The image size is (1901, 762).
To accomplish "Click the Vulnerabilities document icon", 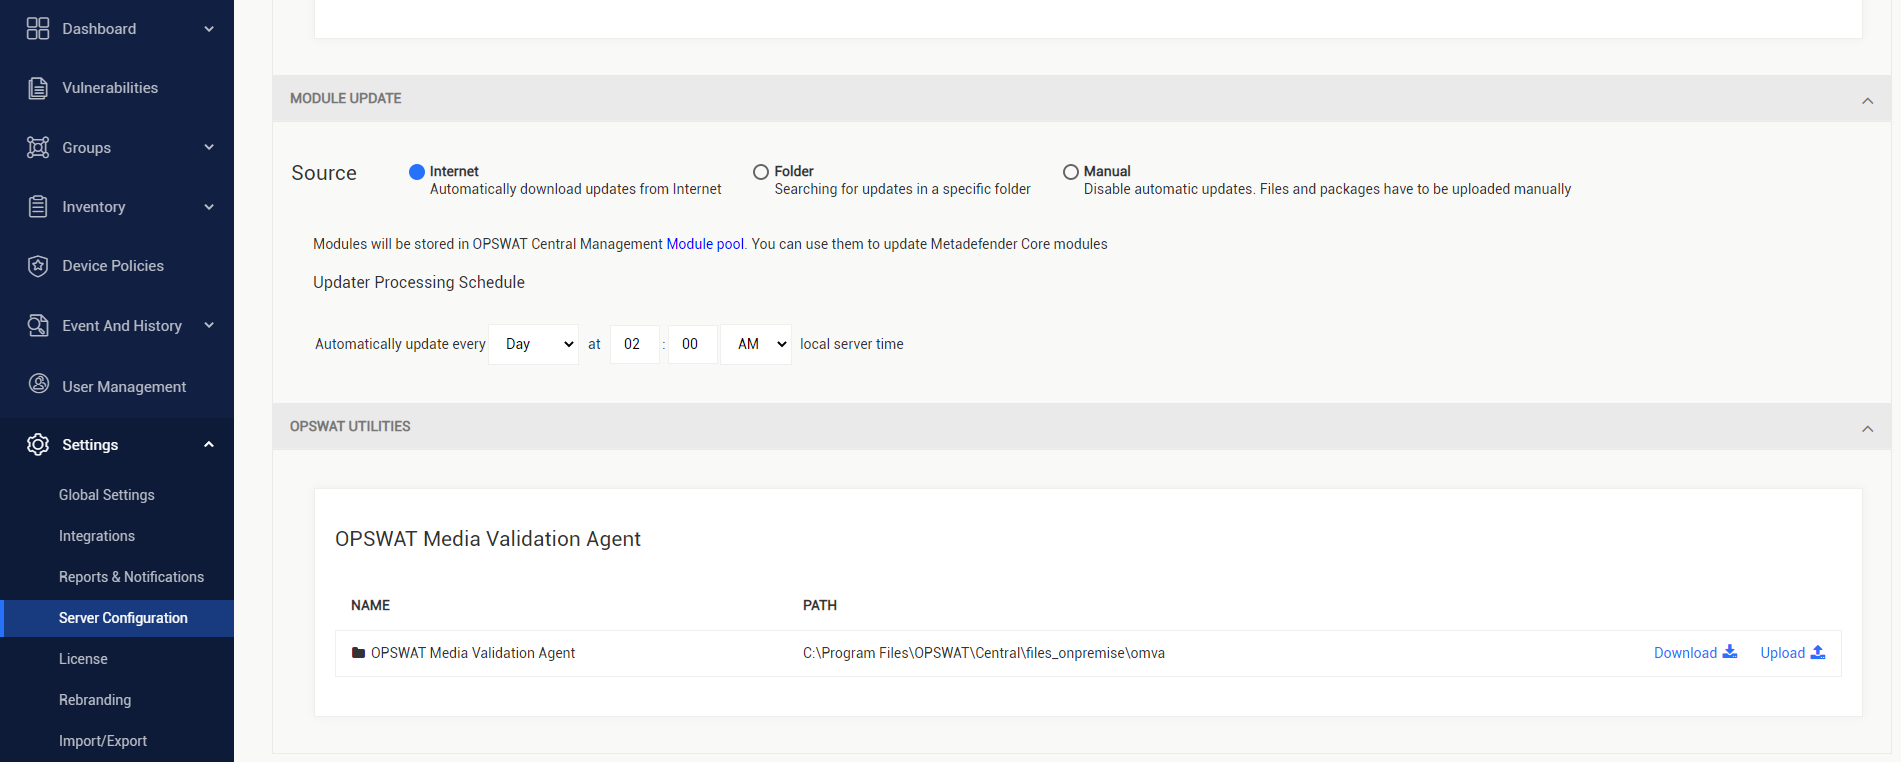I will click(38, 88).
